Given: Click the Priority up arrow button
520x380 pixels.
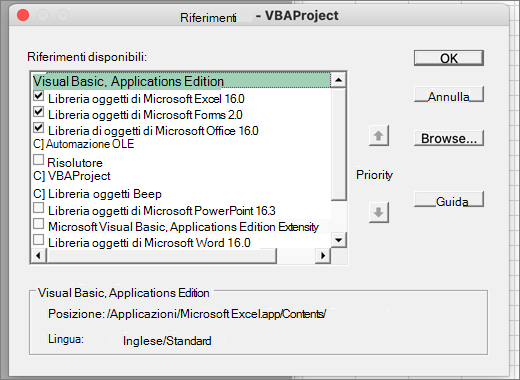Looking at the screenshot, I should tap(379, 136).
